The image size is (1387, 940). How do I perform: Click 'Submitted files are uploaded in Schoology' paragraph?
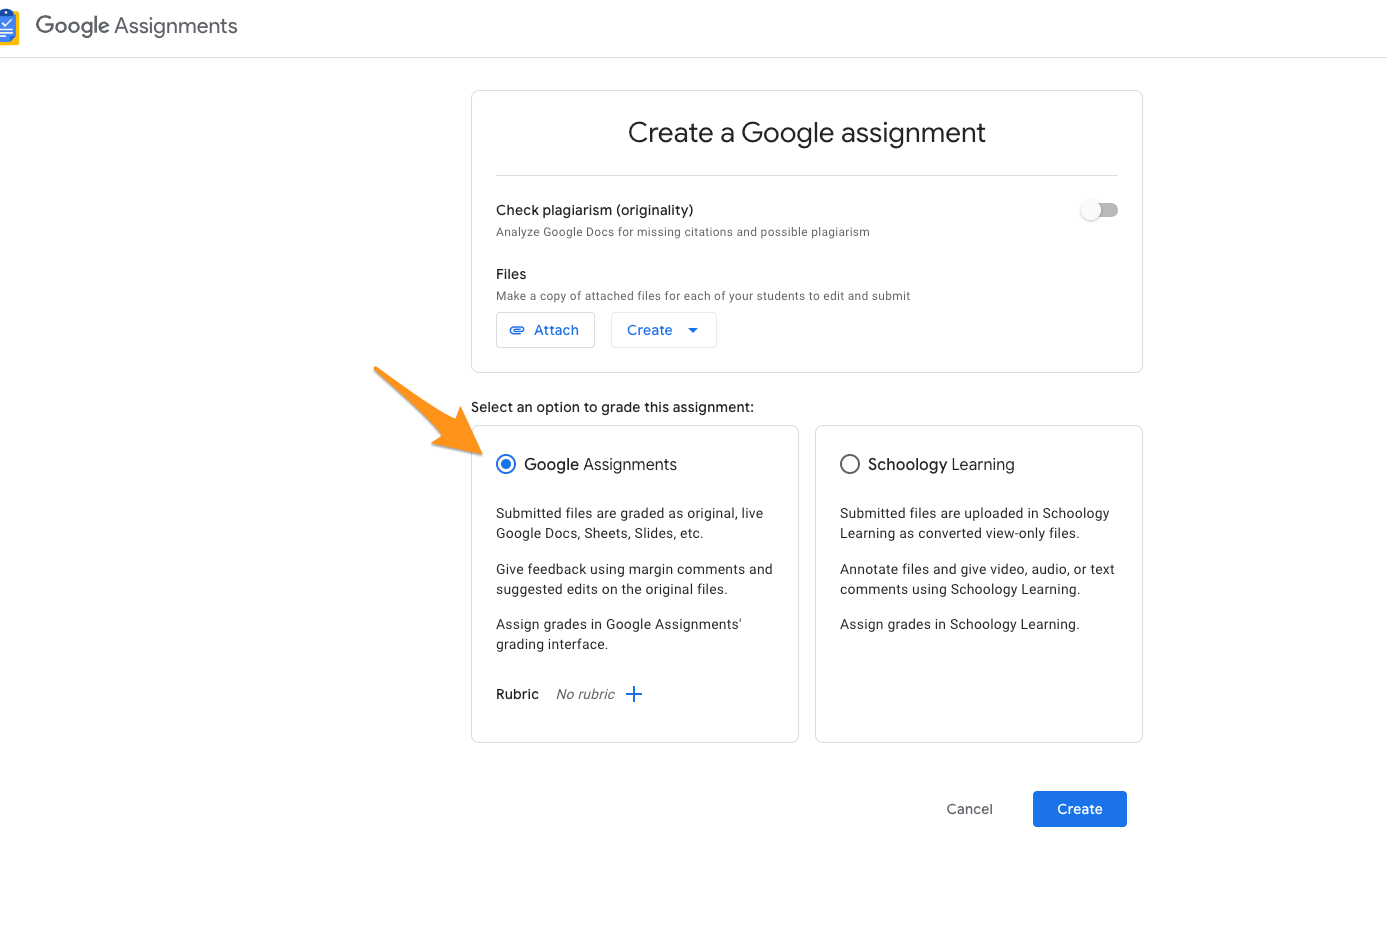point(975,523)
